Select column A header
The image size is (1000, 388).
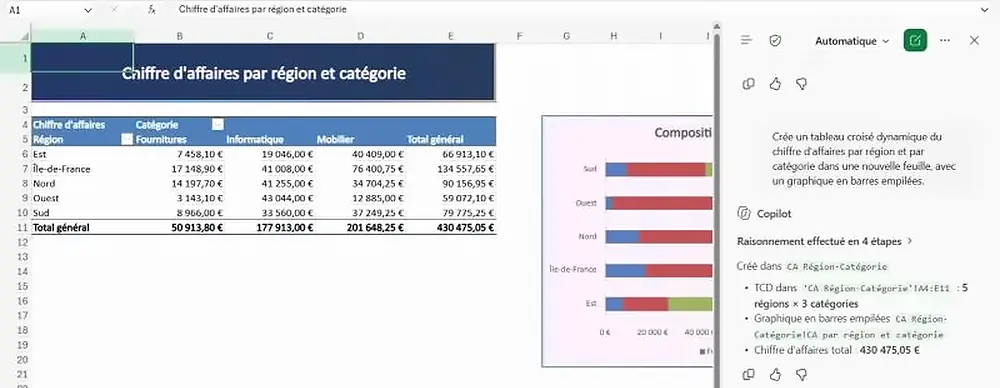(82, 36)
